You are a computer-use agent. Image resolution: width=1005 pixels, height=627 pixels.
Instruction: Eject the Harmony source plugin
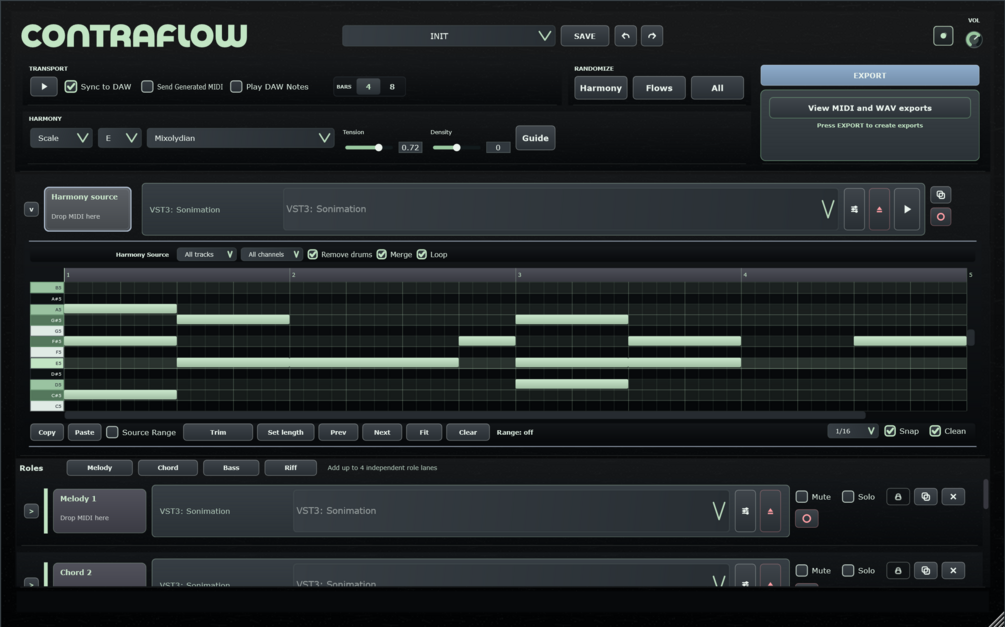click(879, 209)
